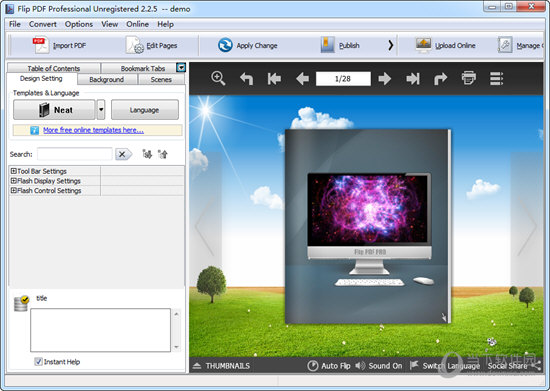Select the Scenes tab
Image resolution: width=550 pixels, height=391 pixels.
click(161, 80)
